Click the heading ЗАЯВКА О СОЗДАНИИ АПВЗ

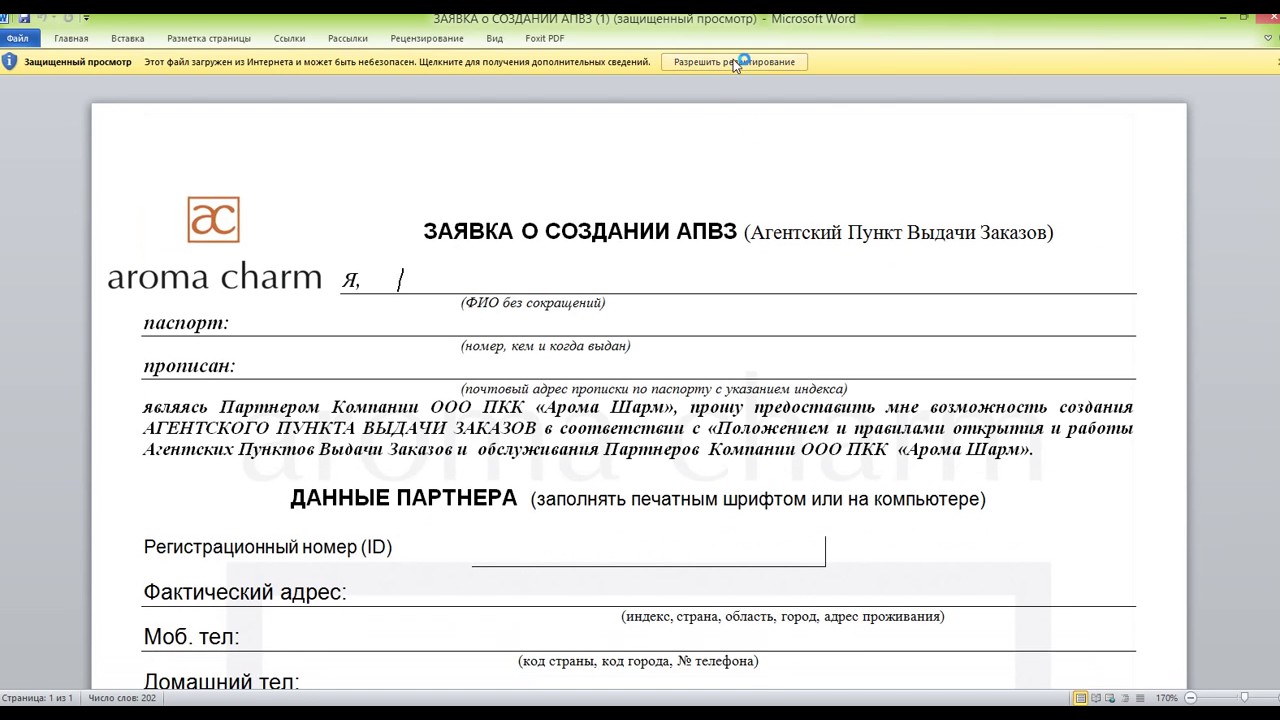point(580,232)
